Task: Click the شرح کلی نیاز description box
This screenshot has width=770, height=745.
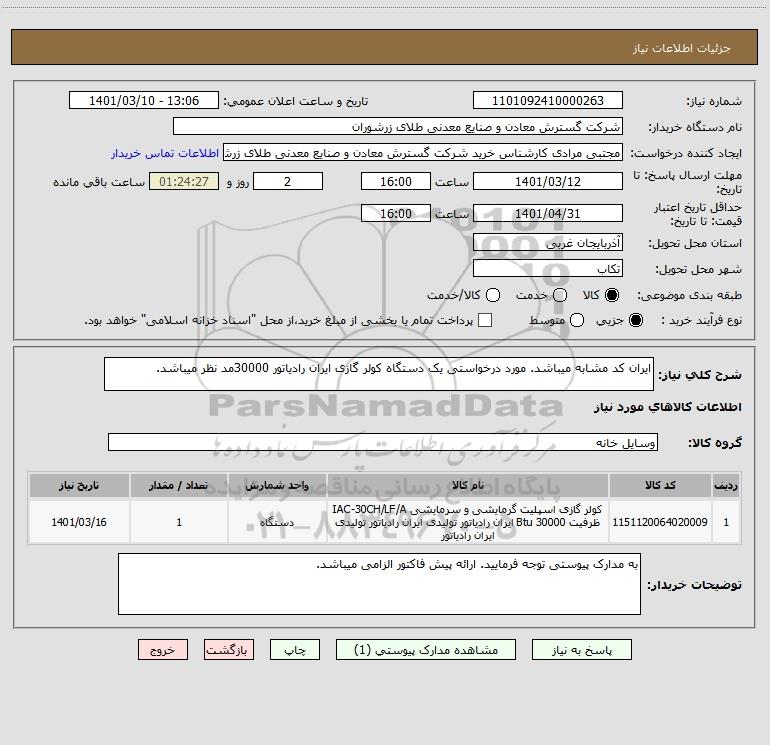Action: (379, 374)
